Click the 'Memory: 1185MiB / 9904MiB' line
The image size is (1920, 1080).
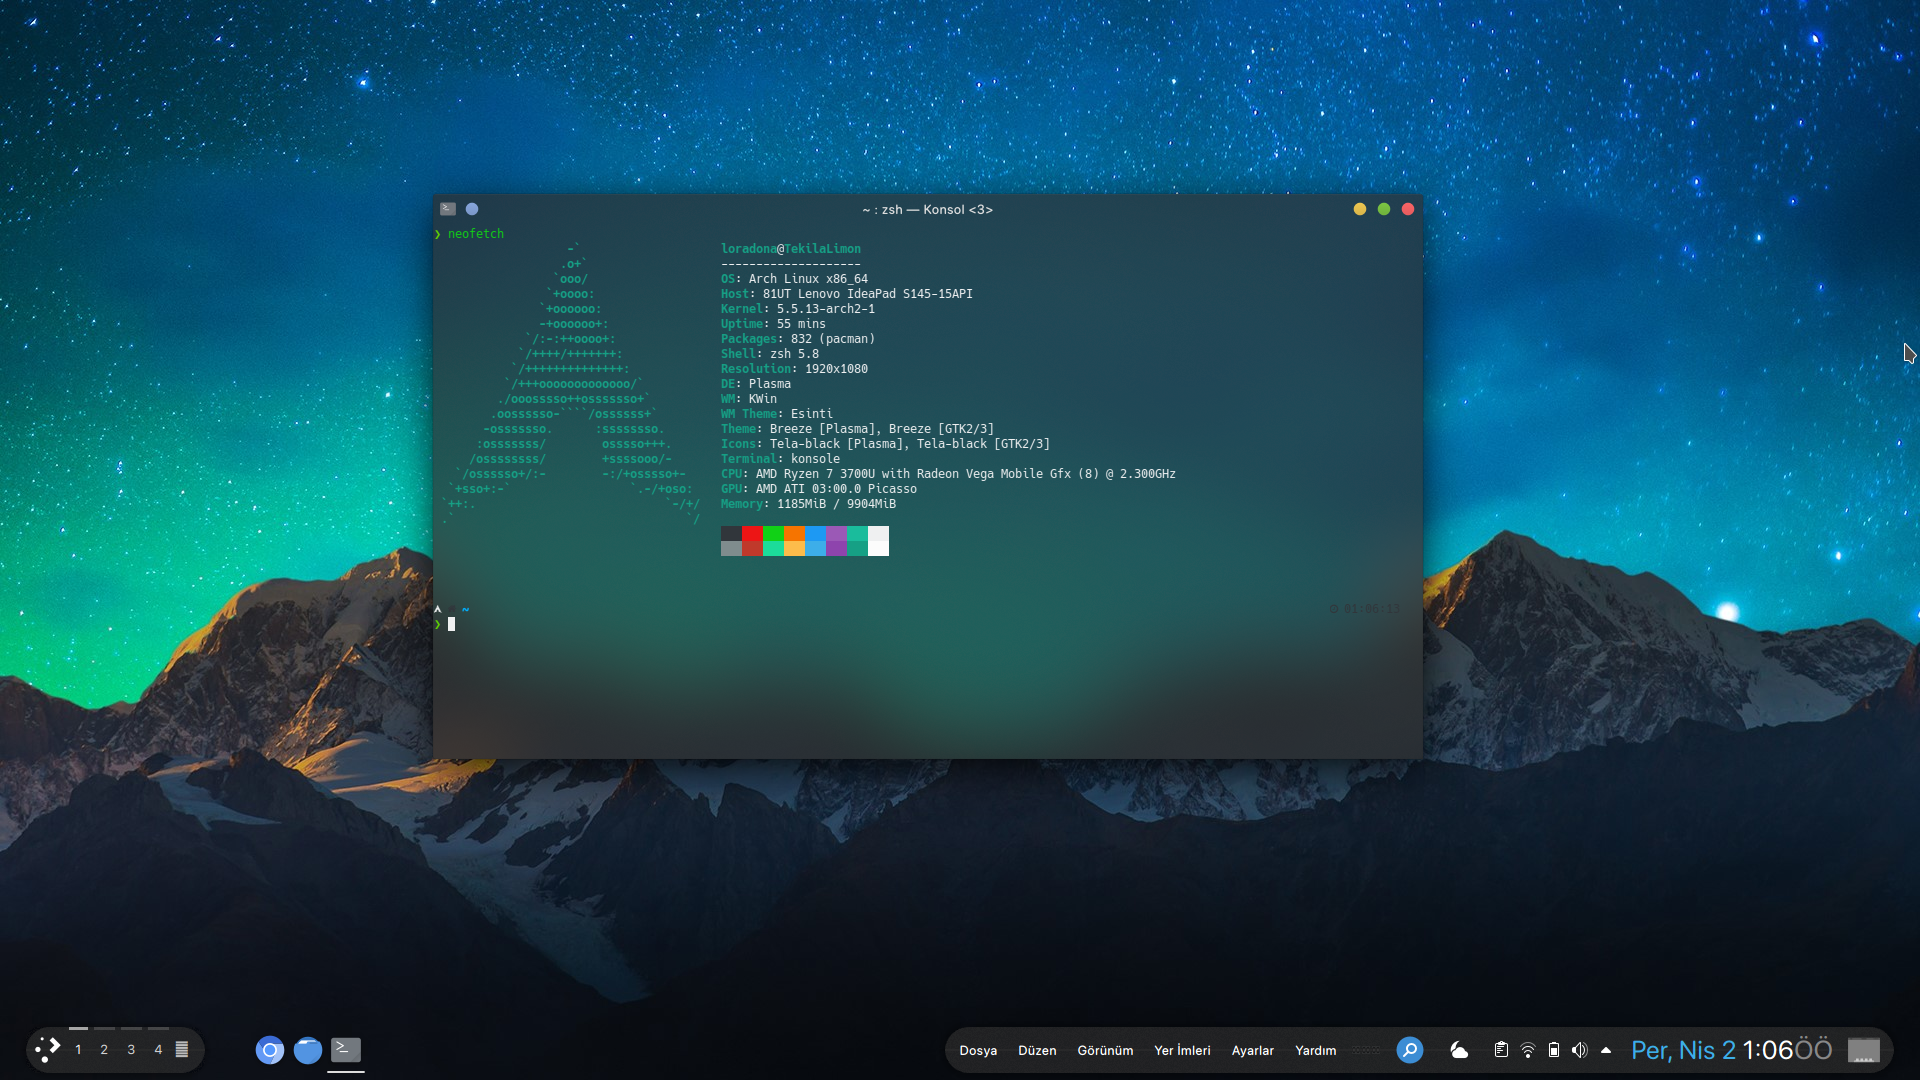pyautogui.click(x=809, y=504)
